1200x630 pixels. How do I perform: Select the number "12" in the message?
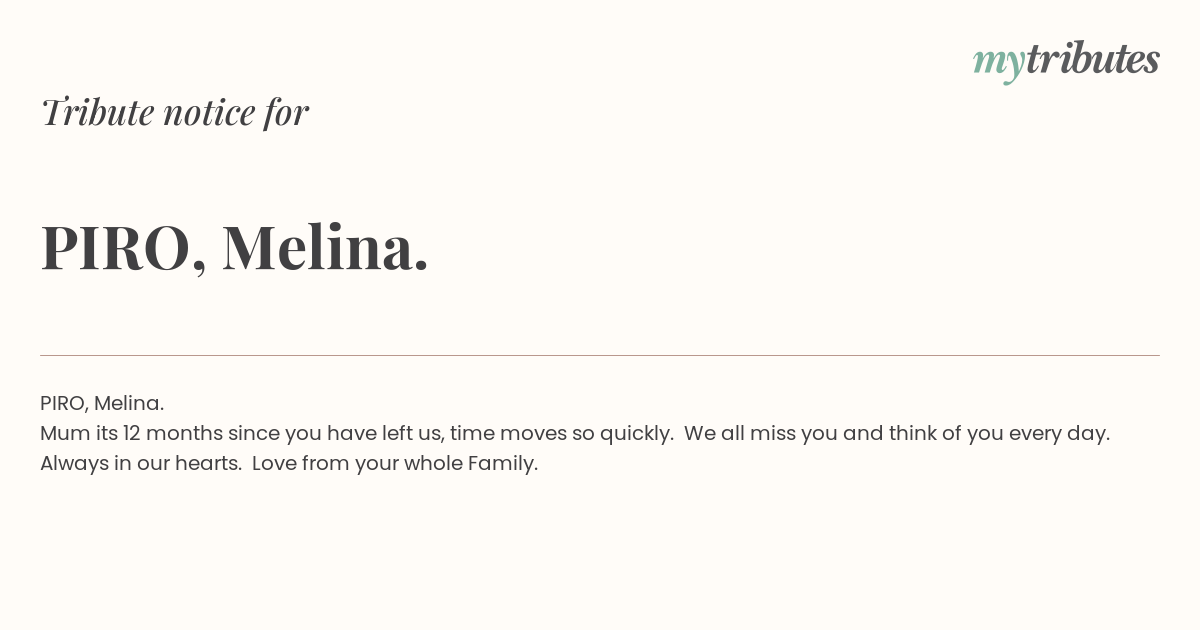point(133,434)
